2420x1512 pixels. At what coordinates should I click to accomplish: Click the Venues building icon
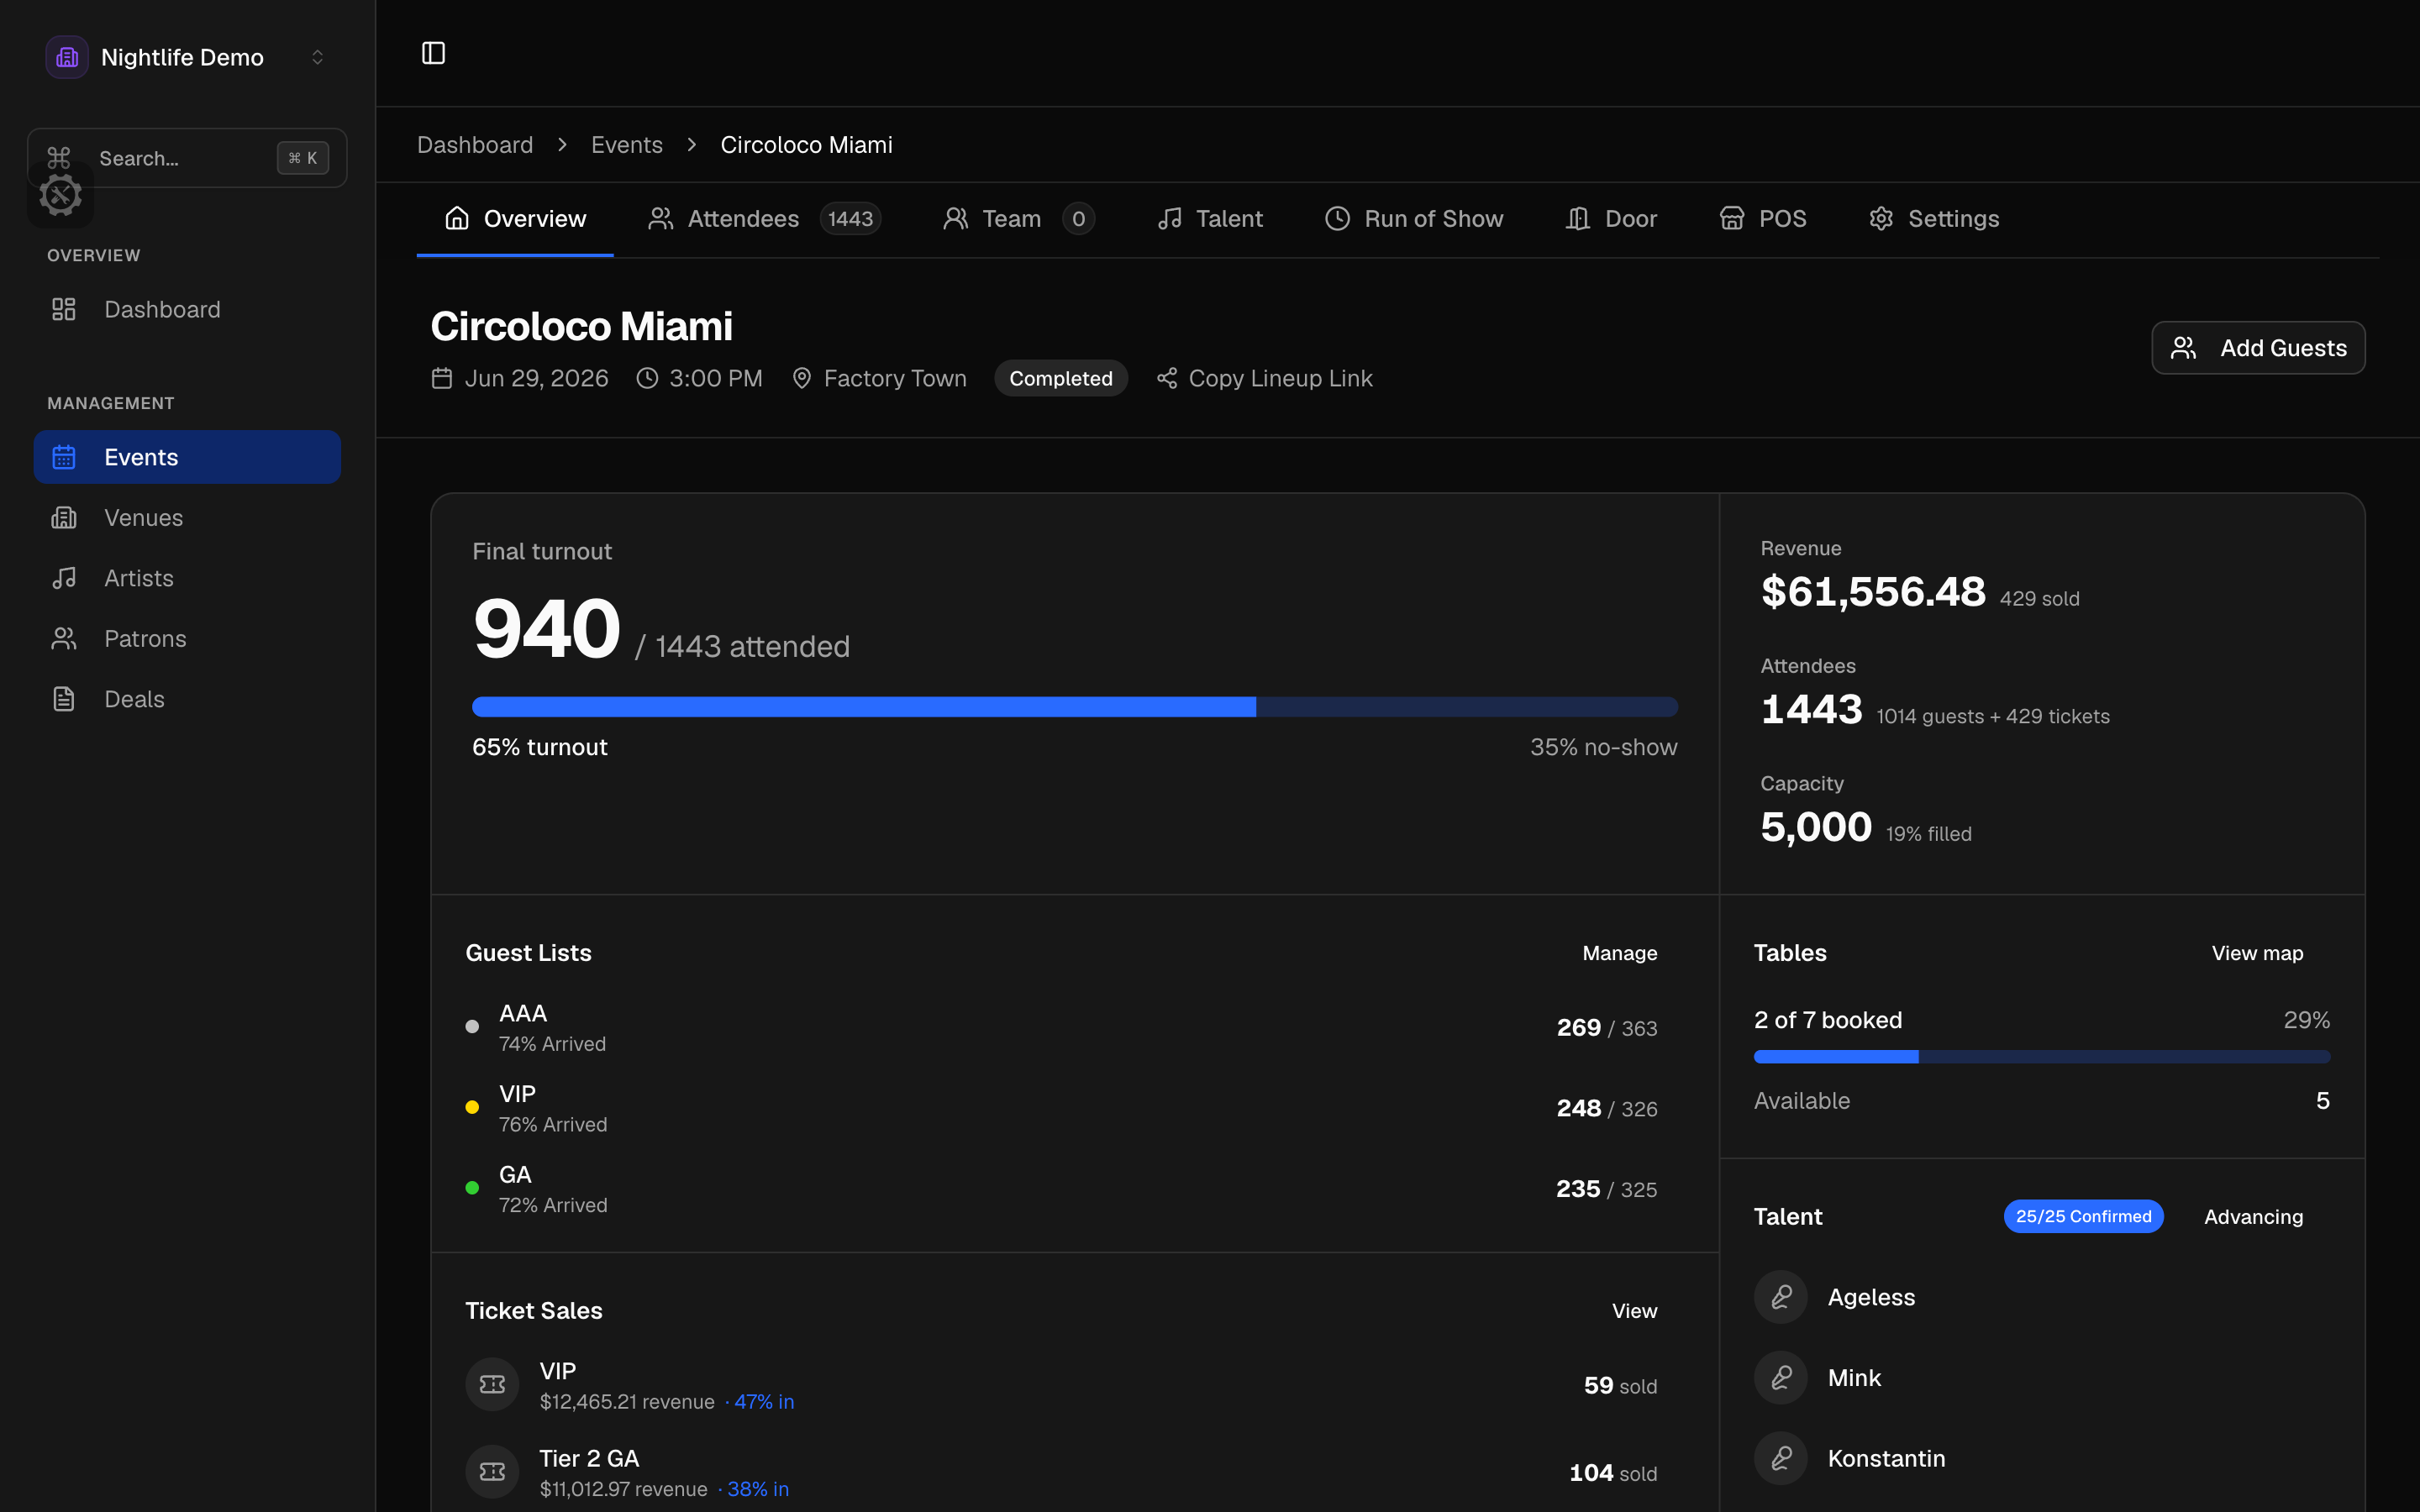point(64,517)
